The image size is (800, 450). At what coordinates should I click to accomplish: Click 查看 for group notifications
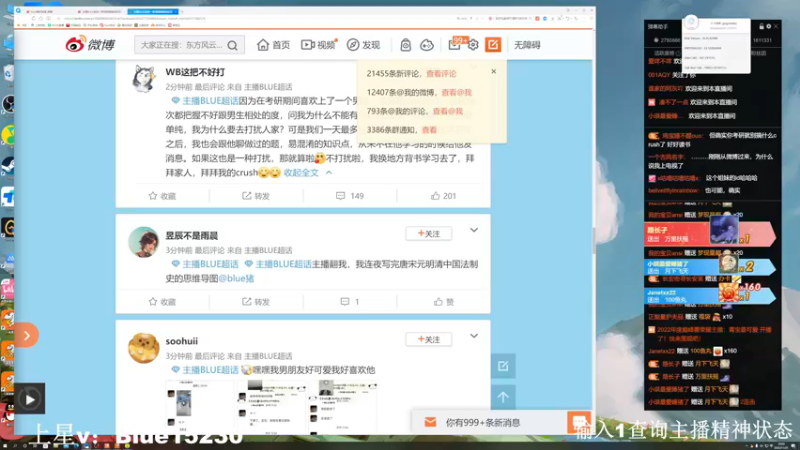(430, 130)
